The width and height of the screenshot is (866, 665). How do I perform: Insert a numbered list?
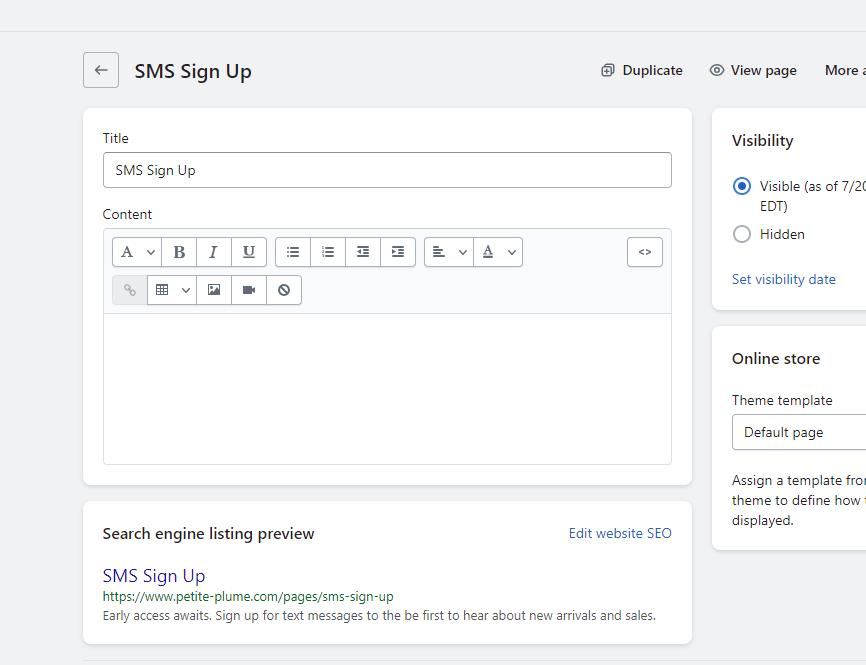tap(328, 252)
